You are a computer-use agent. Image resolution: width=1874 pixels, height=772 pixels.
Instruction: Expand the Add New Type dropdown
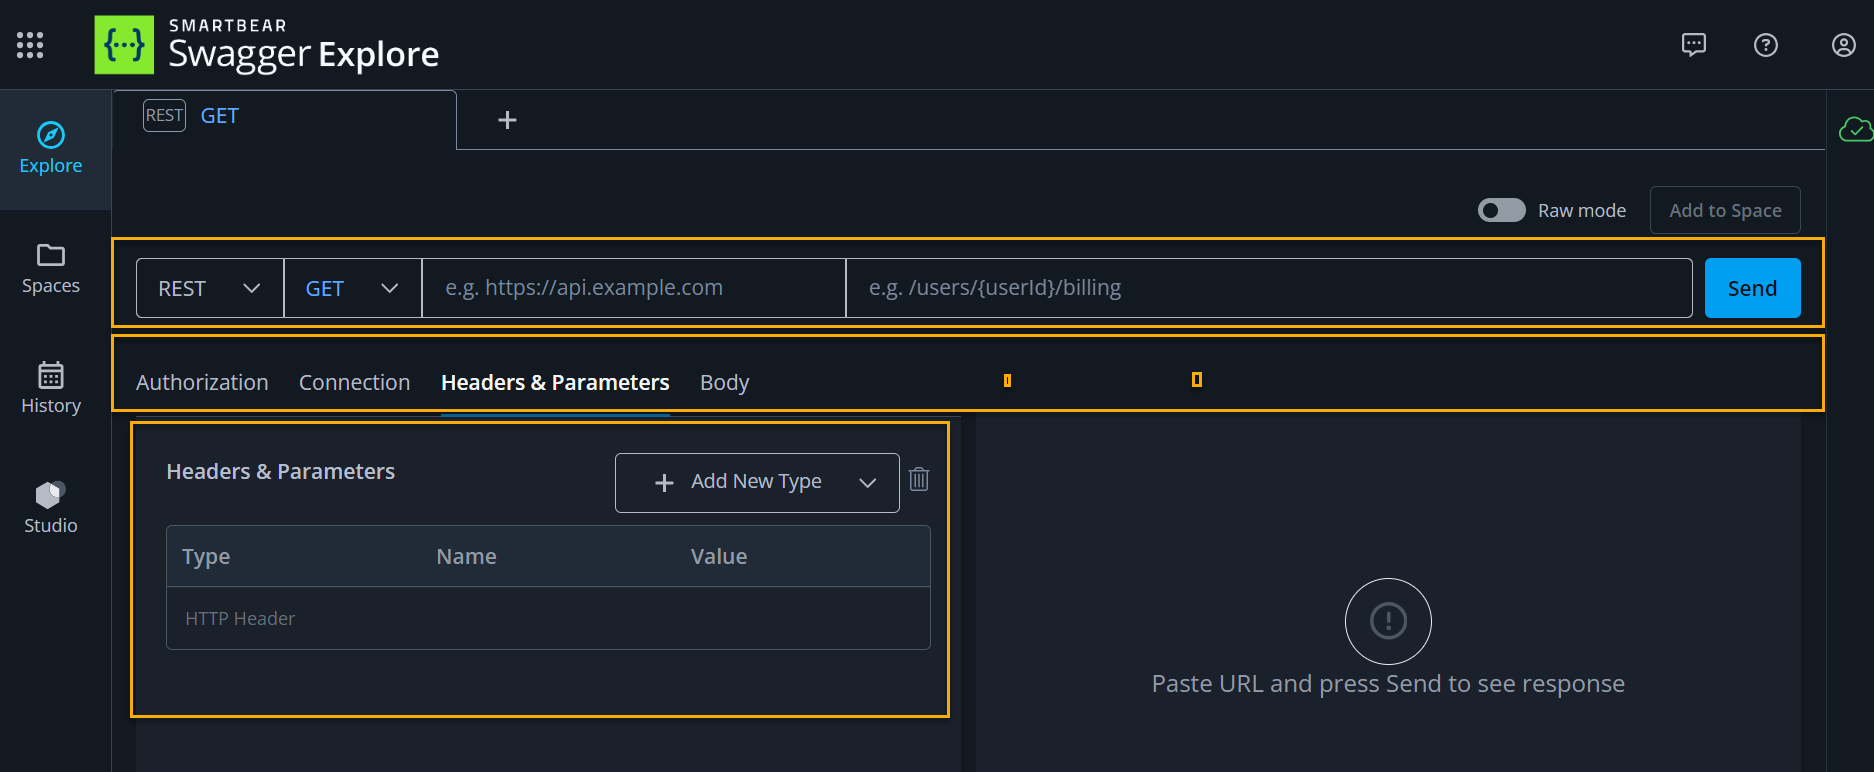[x=757, y=482]
